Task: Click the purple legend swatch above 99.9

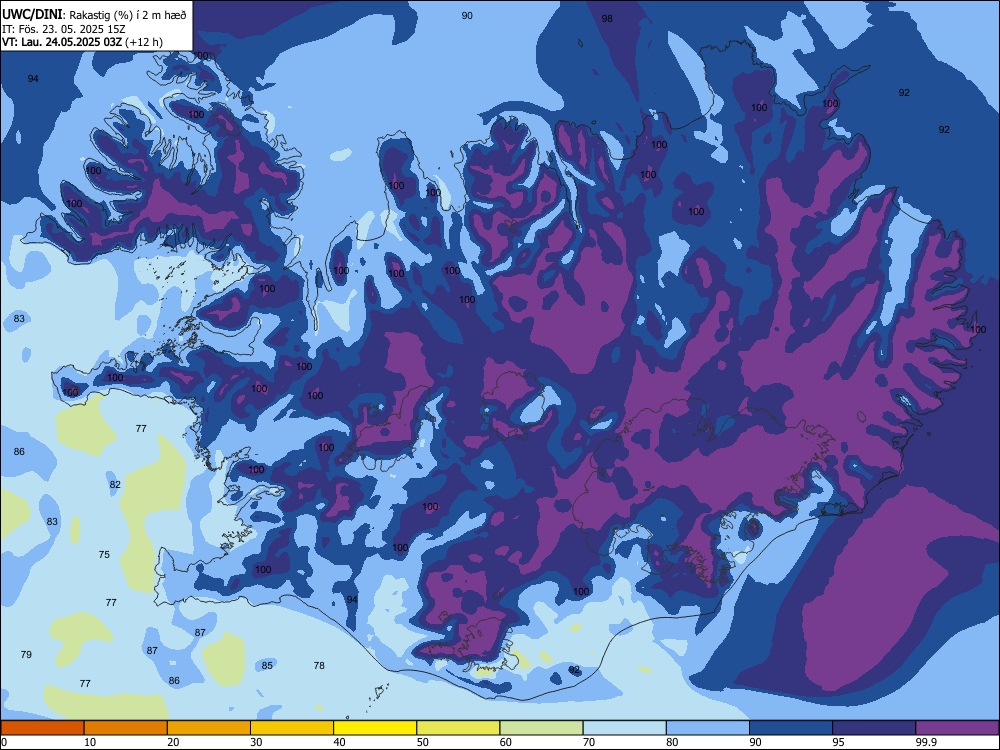Action: (x=957, y=728)
